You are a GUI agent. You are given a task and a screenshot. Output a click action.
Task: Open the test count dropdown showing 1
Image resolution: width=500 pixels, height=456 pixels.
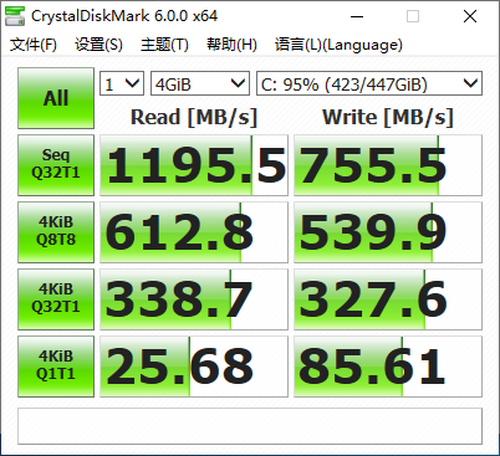pyautogui.click(x=122, y=83)
